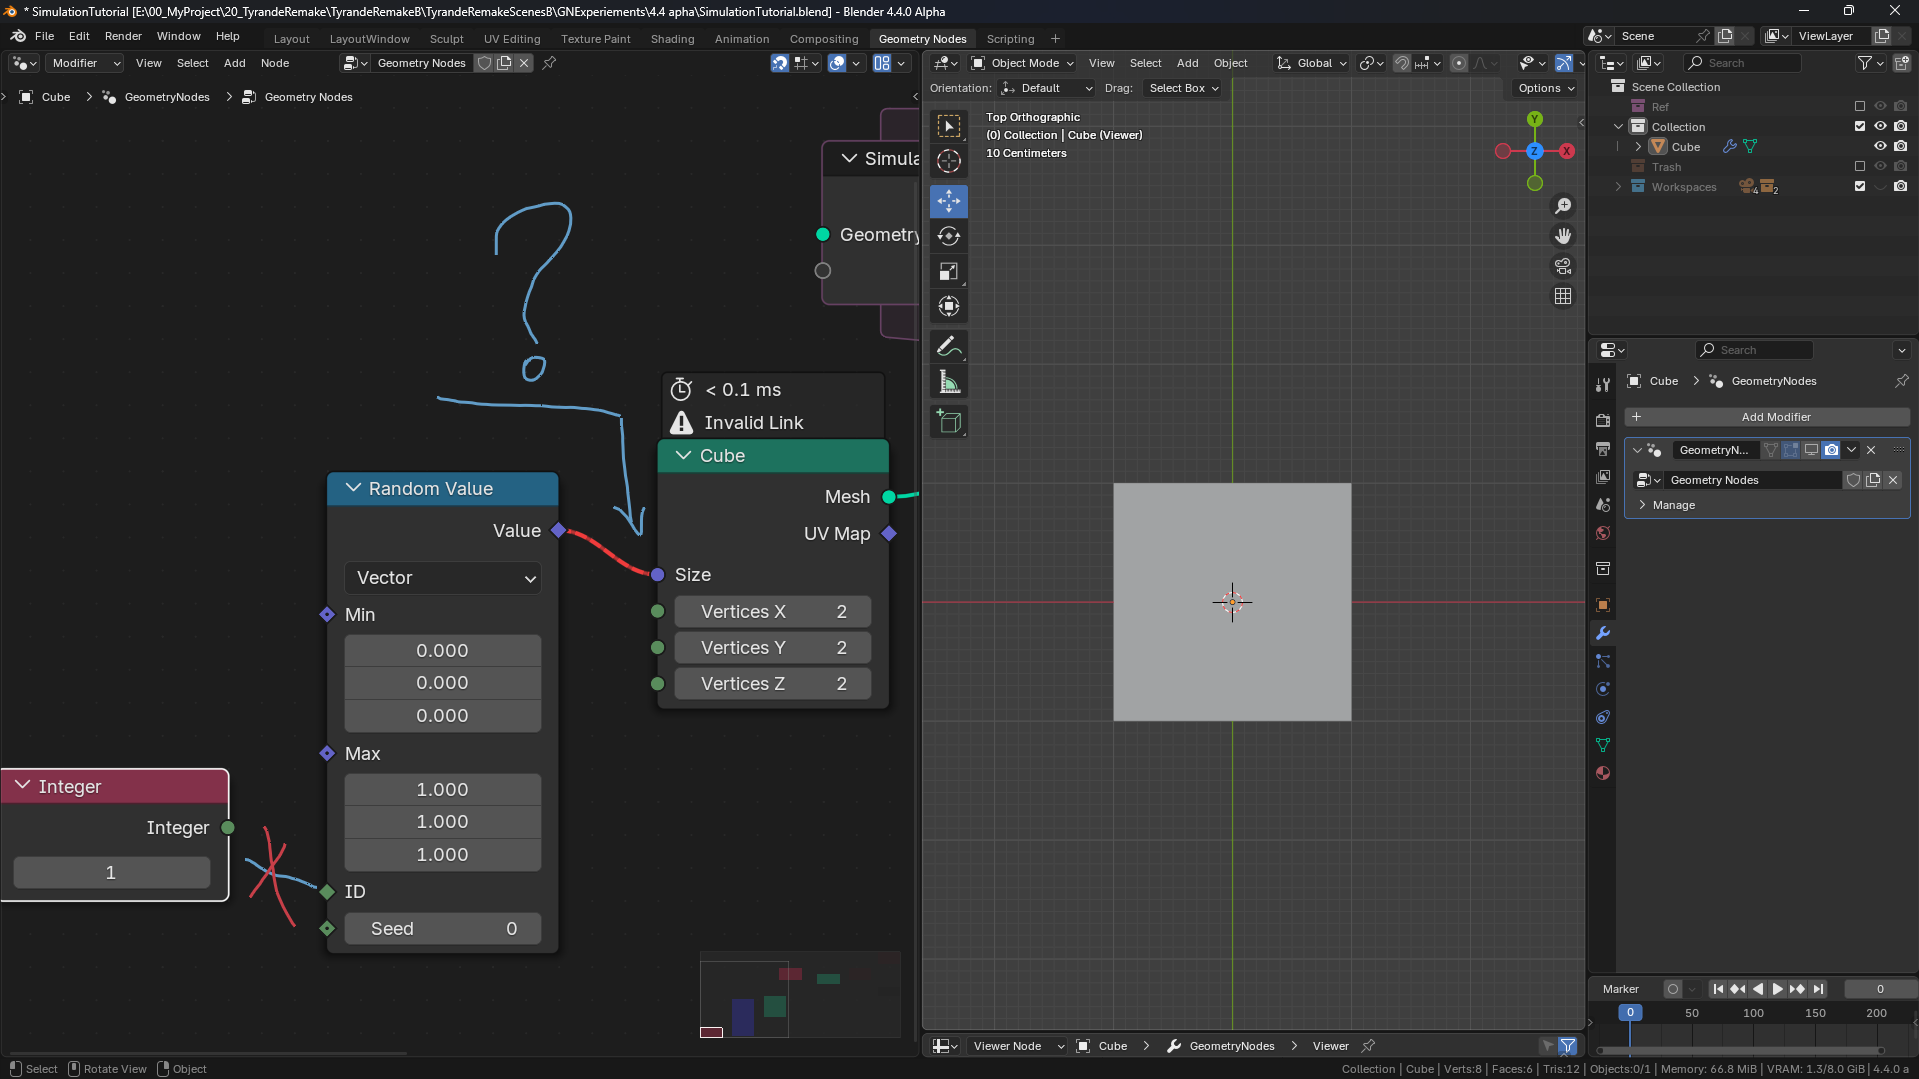Toggle Collection exclude checkbox in outliner
The width and height of the screenshot is (1919, 1079).
tap(1860, 126)
